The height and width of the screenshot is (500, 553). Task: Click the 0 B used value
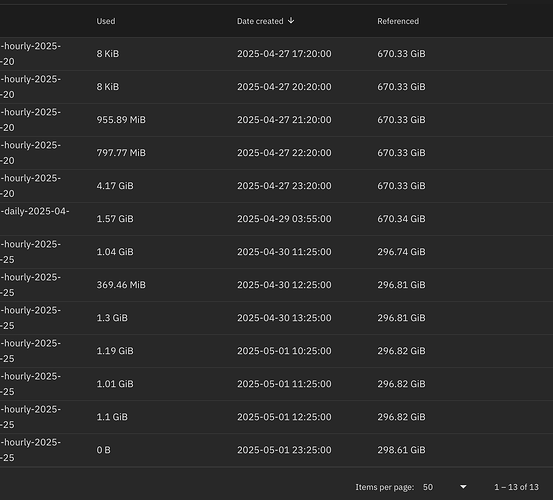click(x=103, y=450)
